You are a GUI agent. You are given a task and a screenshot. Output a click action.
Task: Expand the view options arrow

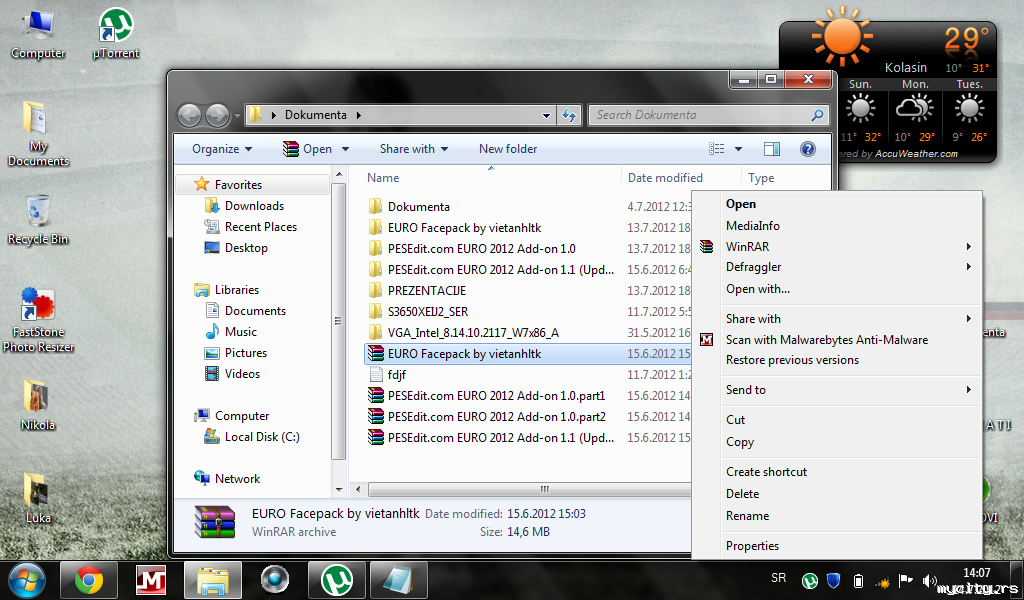tap(739, 149)
